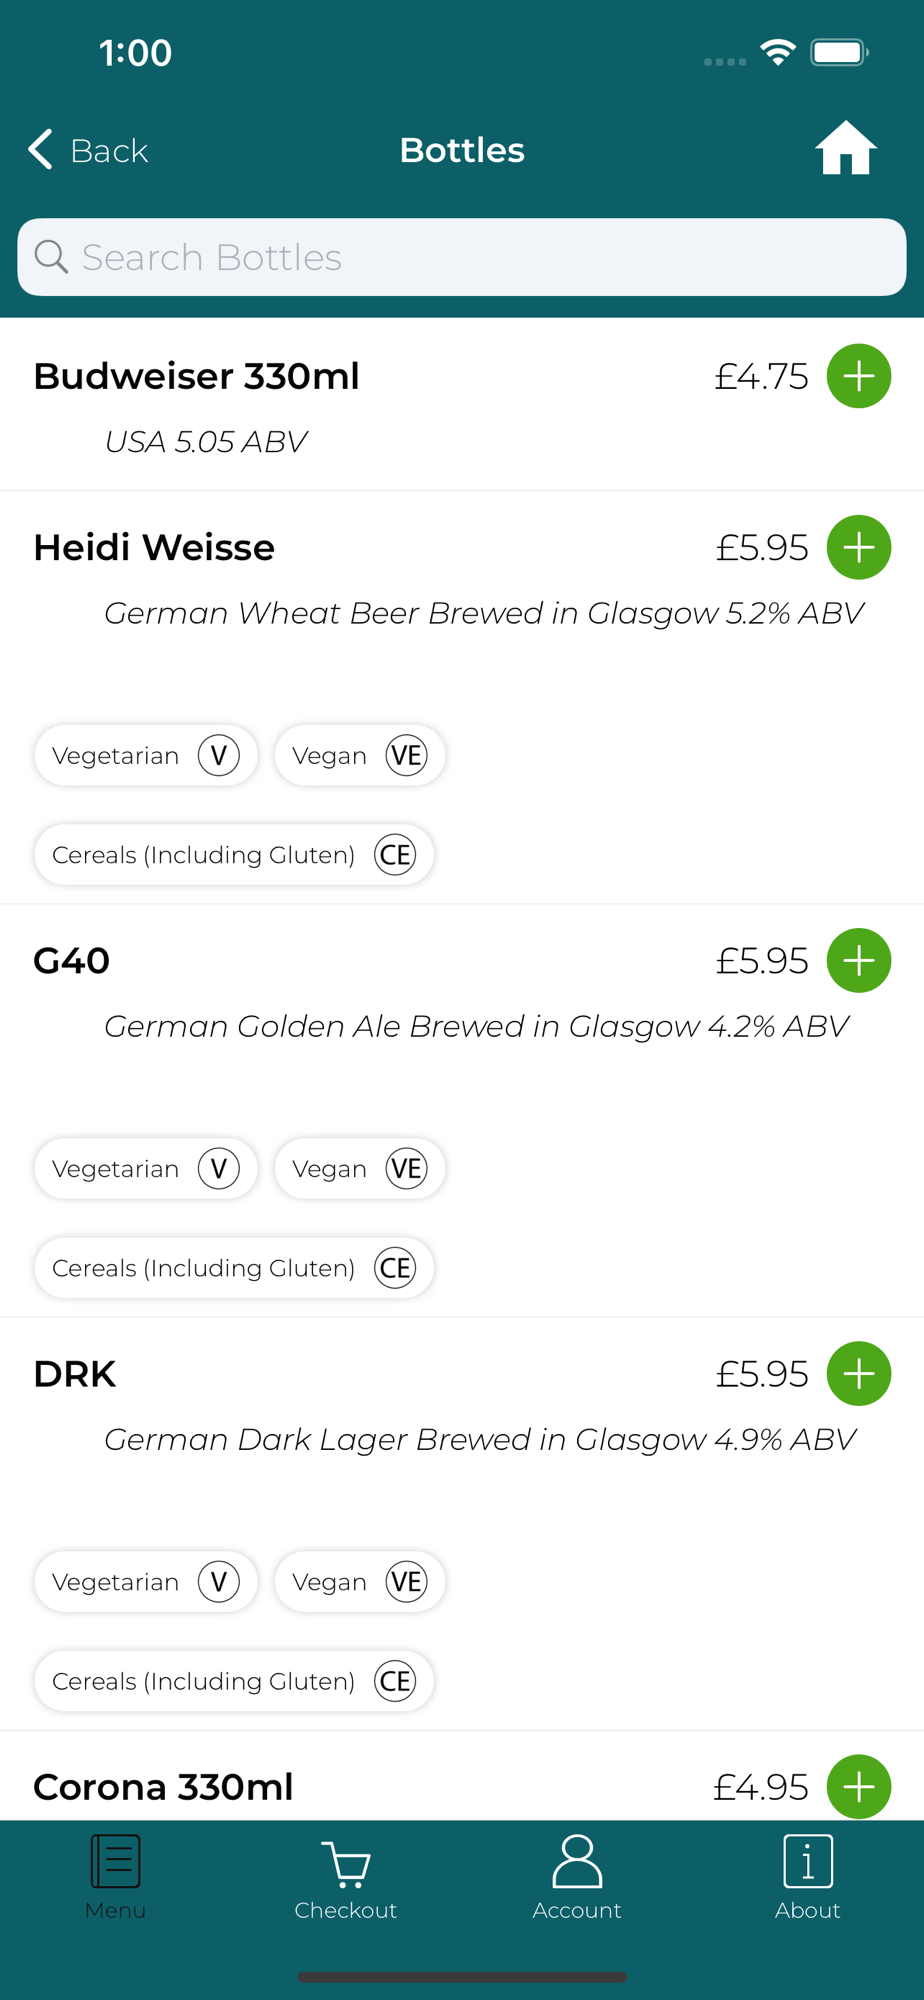
Task: Add Budweiser 330ml with plus icon
Action: (858, 376)
